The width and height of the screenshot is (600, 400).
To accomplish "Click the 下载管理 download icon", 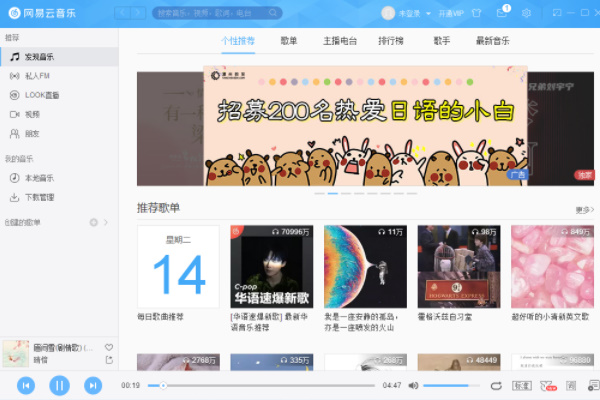I will click(15, 197).
